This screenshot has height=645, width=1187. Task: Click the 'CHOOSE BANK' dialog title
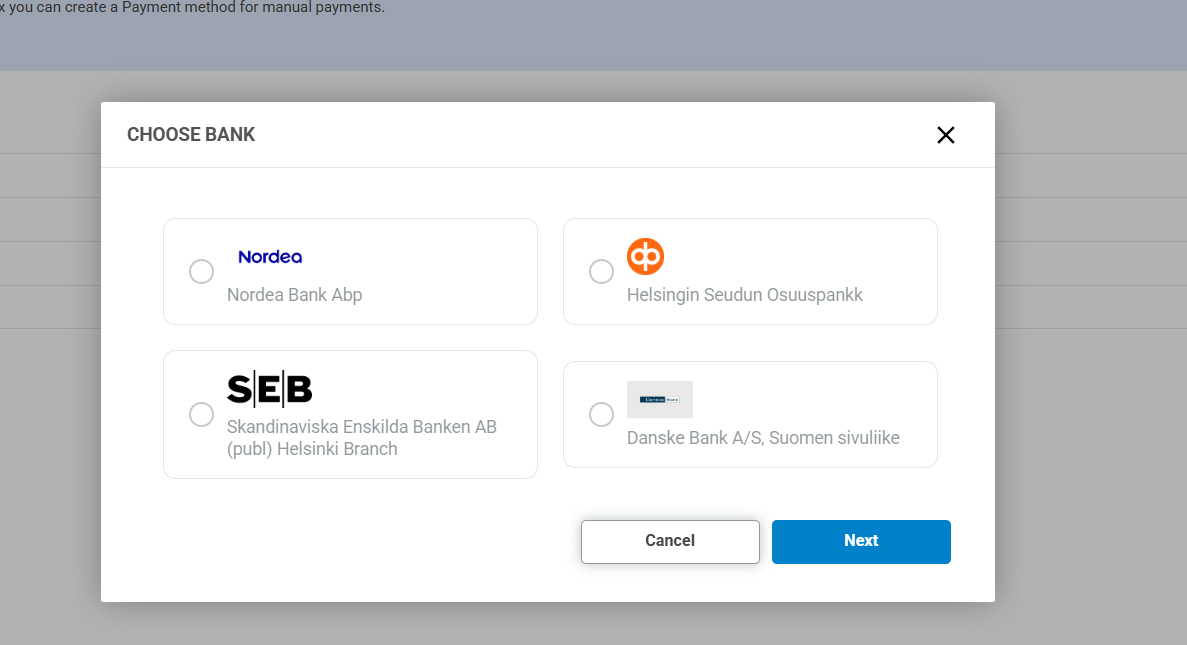191,135
